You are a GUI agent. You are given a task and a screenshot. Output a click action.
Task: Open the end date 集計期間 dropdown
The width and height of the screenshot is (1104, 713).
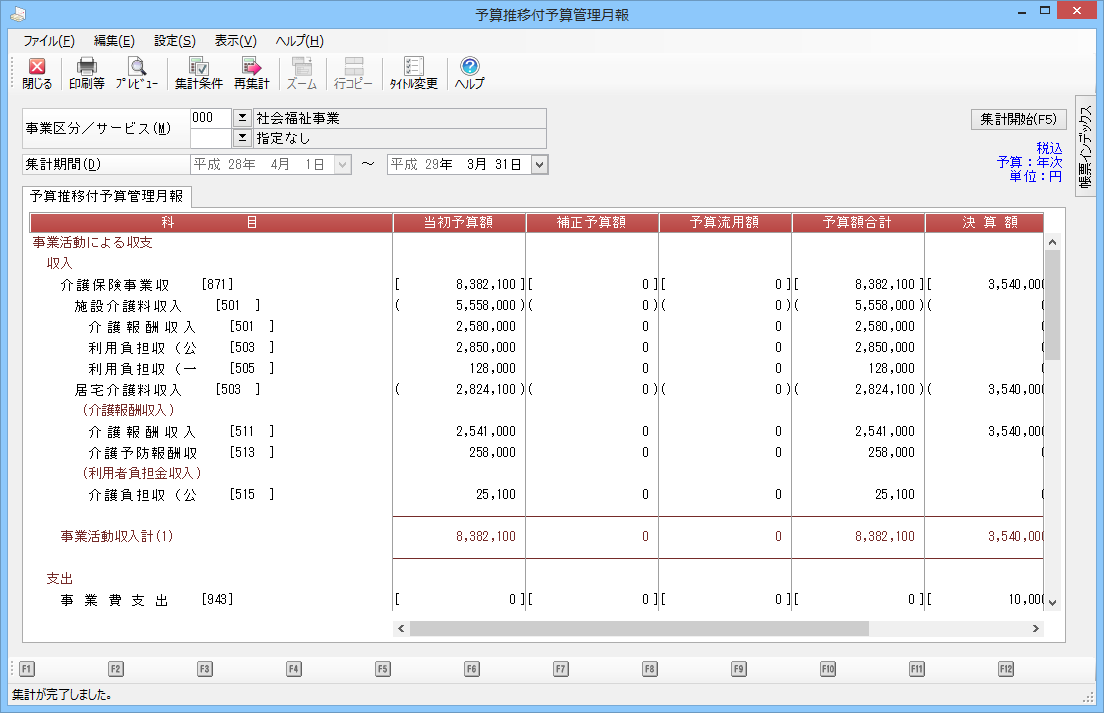540,165
